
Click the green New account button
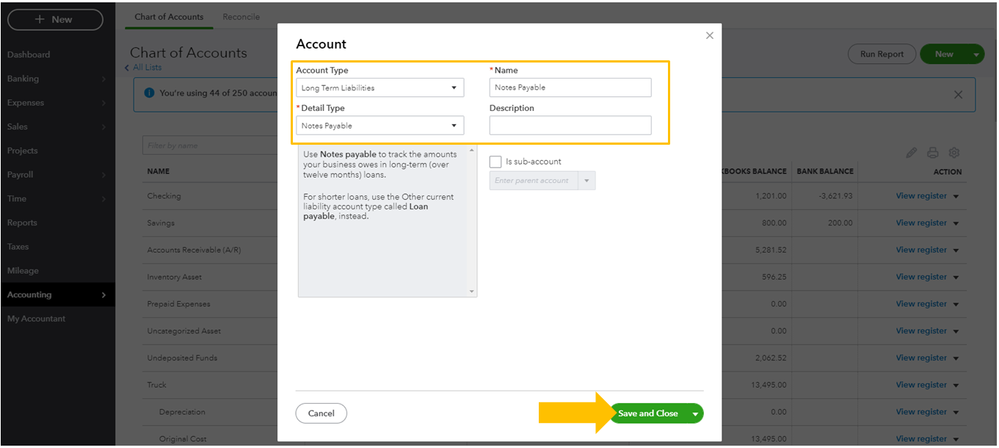[944, 55]
